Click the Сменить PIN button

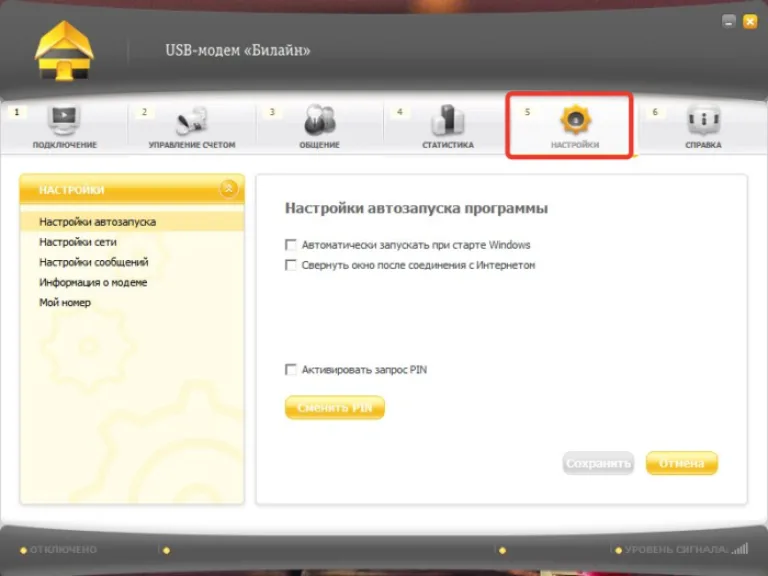point(335,408)
